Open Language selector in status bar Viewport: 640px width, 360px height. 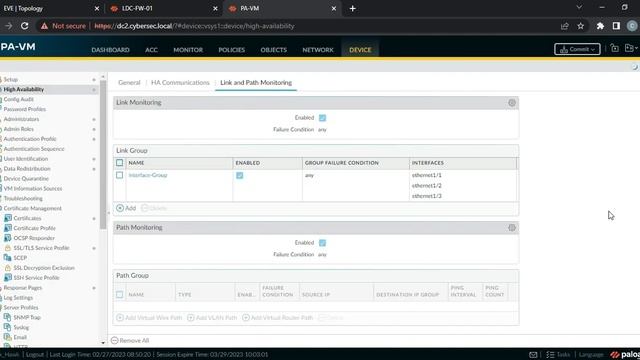tap(591, 355)
